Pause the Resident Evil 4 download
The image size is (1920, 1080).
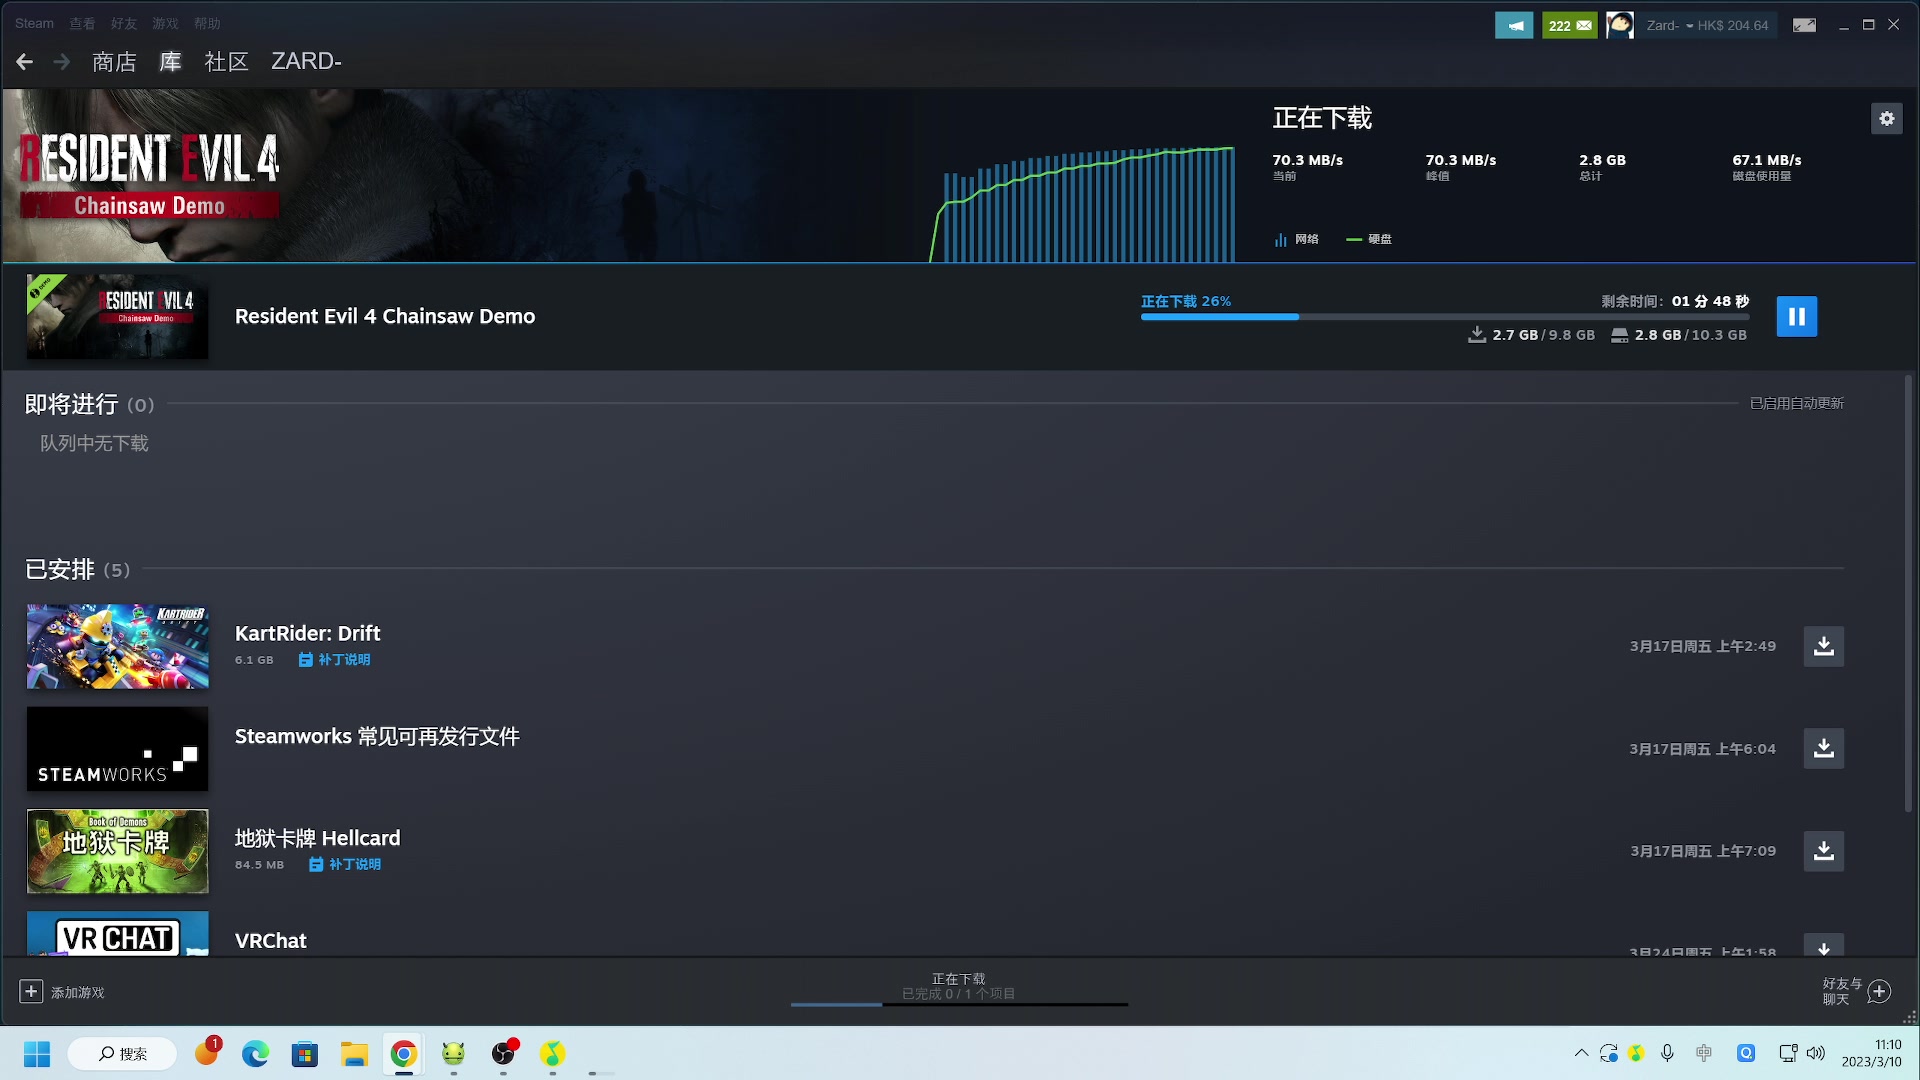click(1796, 316)
